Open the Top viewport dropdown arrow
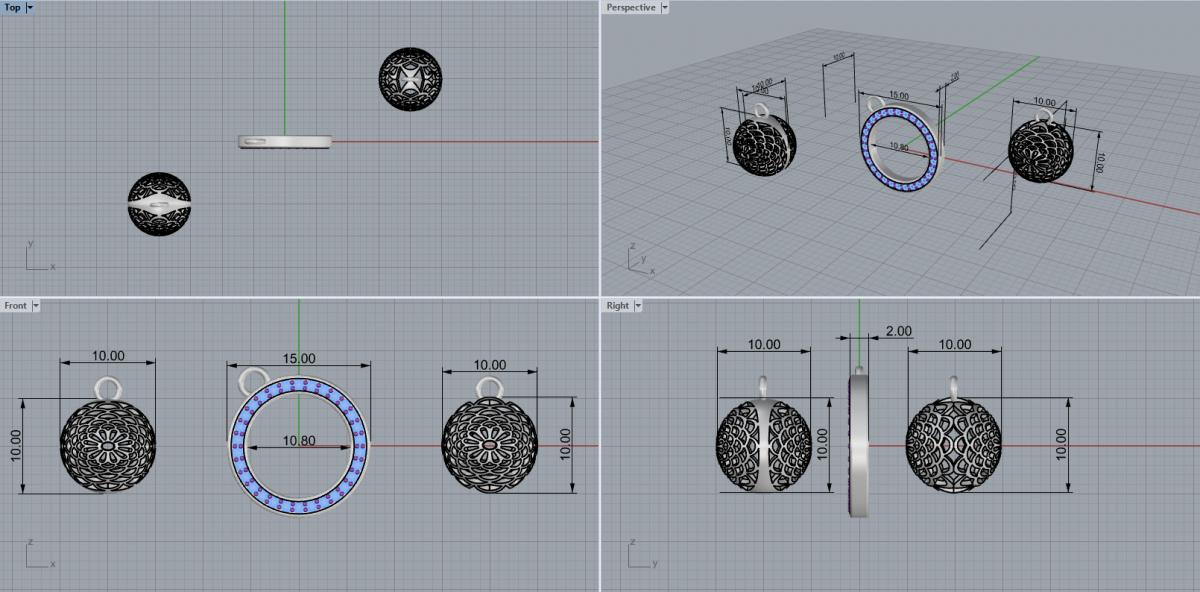1200x592 pixels. [x=29, y=7]
